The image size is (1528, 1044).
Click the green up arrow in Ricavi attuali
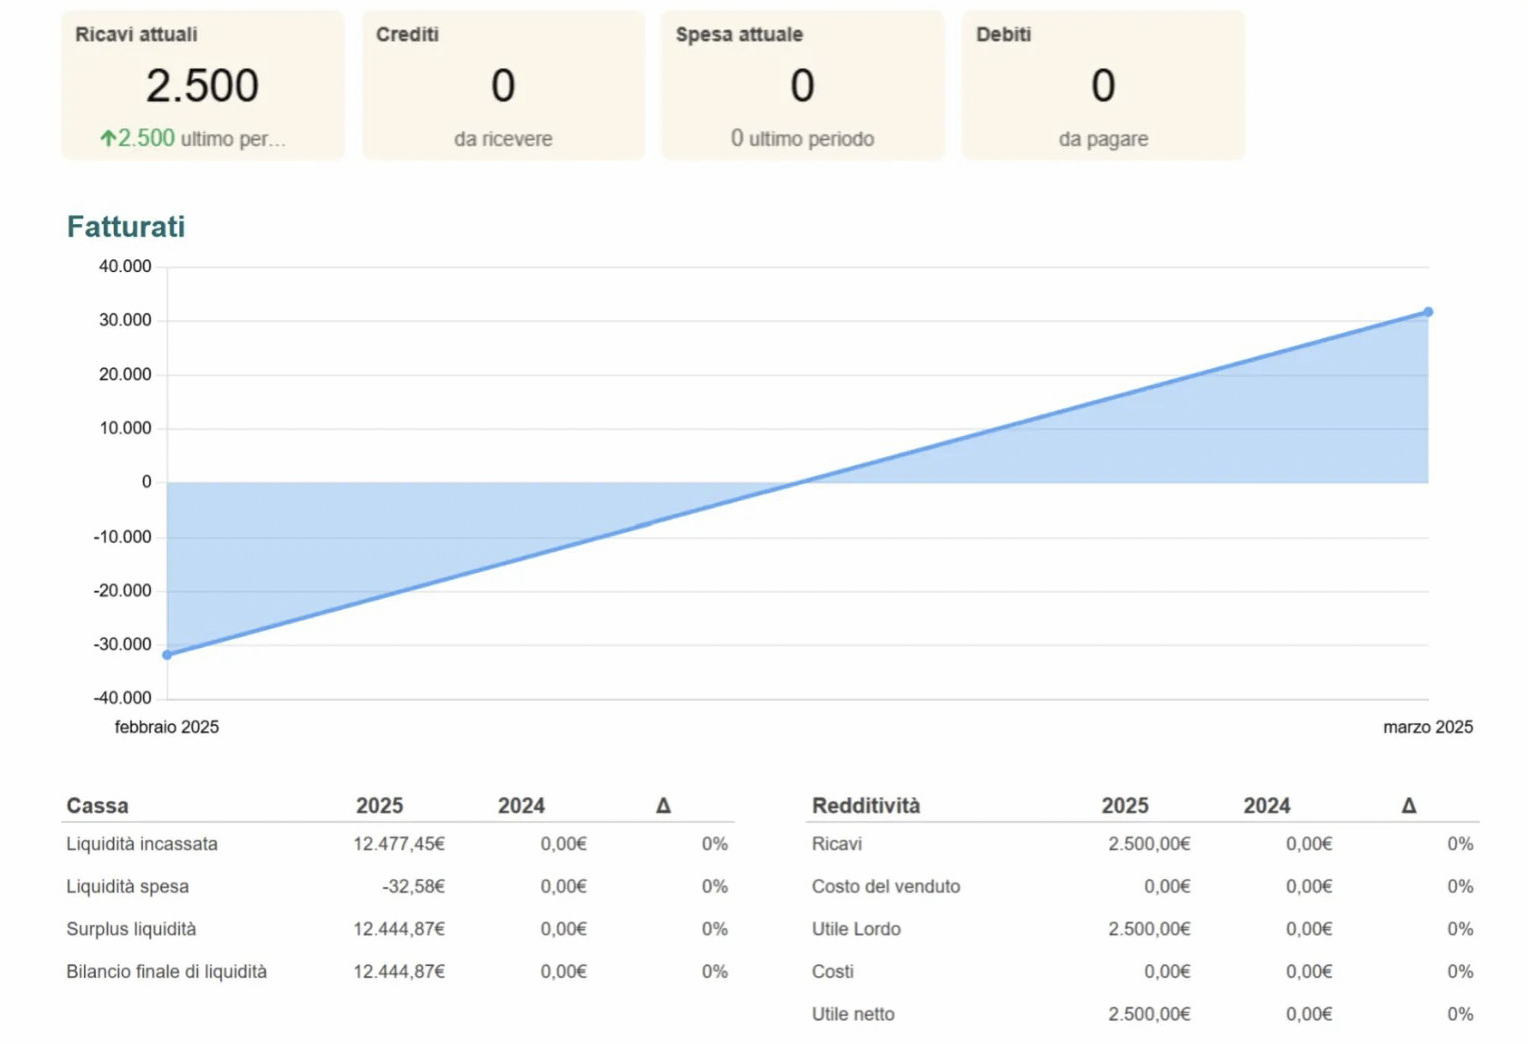pyautogui.click(x=108, y=138)
